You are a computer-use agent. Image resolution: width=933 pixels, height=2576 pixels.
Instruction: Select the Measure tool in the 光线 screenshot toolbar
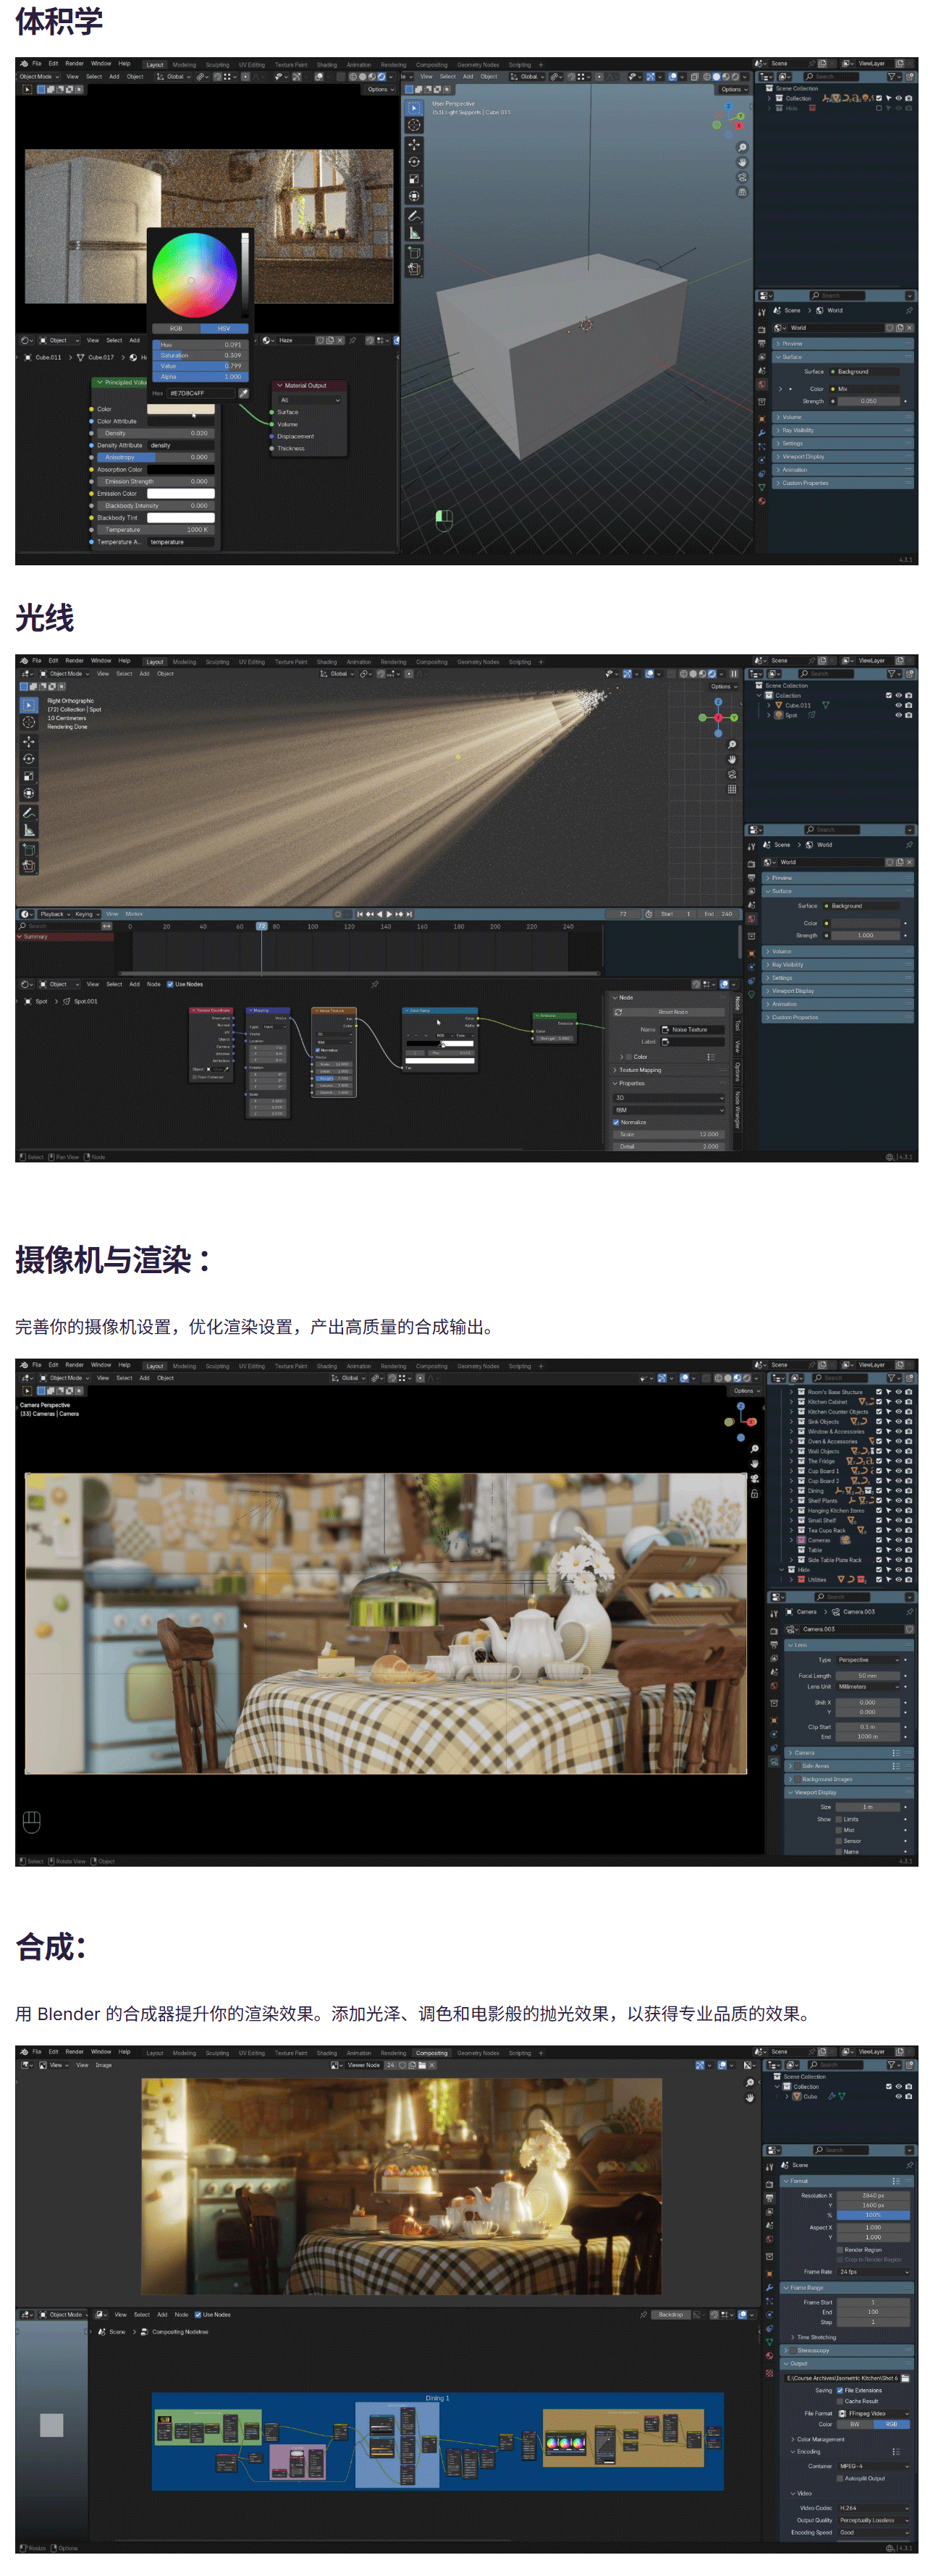28,830
